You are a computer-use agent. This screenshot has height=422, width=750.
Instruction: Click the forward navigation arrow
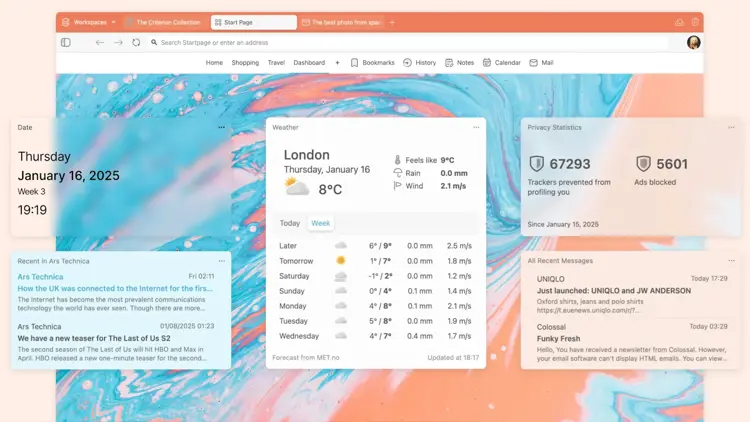coord(118,43)
